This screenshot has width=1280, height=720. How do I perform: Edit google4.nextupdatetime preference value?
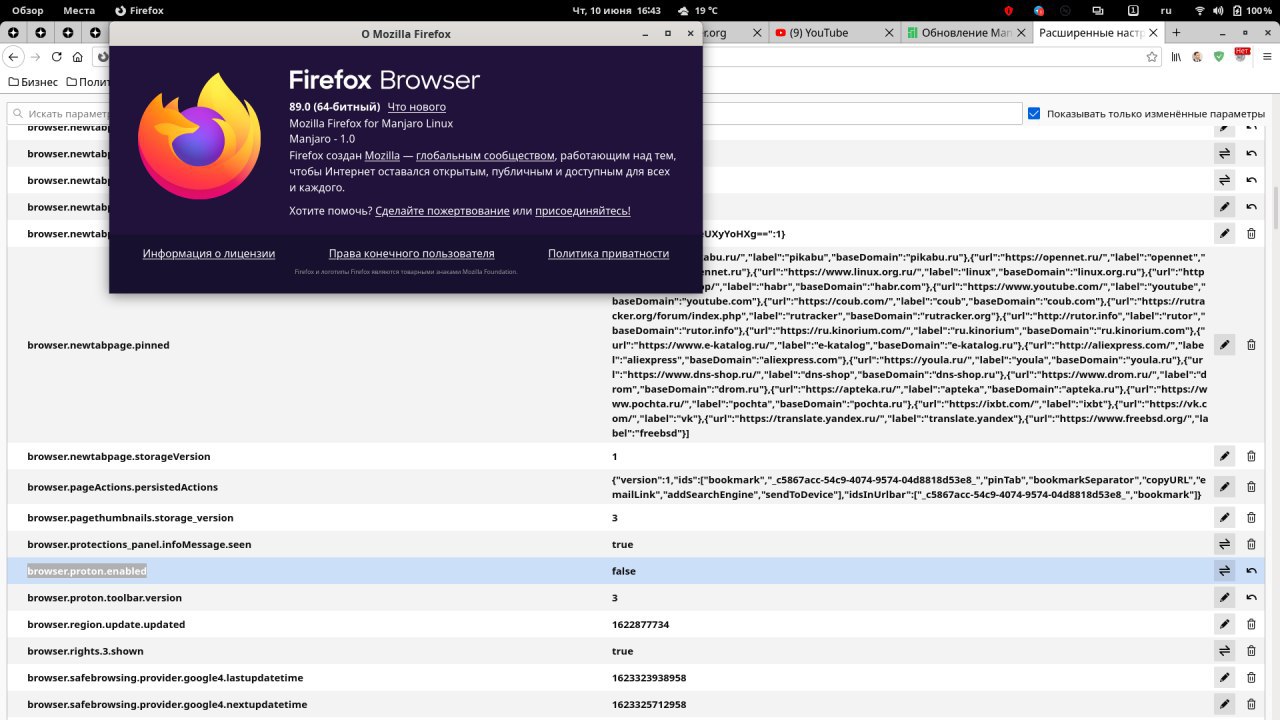[x=1224, y=704]
